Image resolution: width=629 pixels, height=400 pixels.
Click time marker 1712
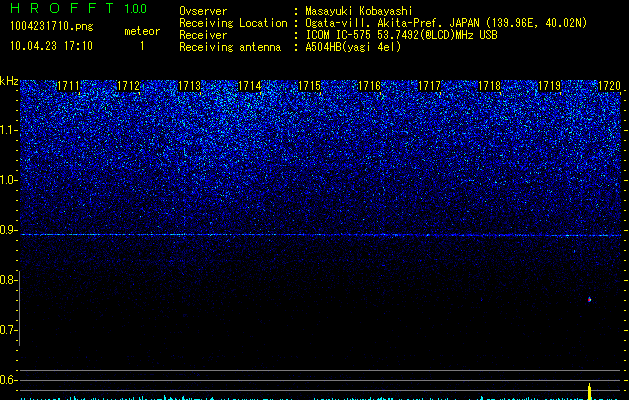point(128,86)
